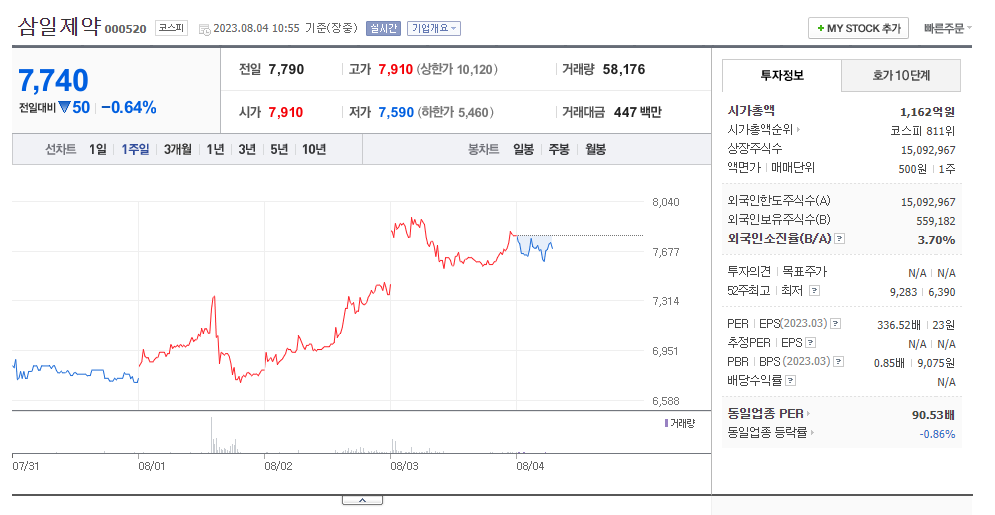Click the 코스피 market badge
Viewport: 995px width, 515px height.
point(171,28)
